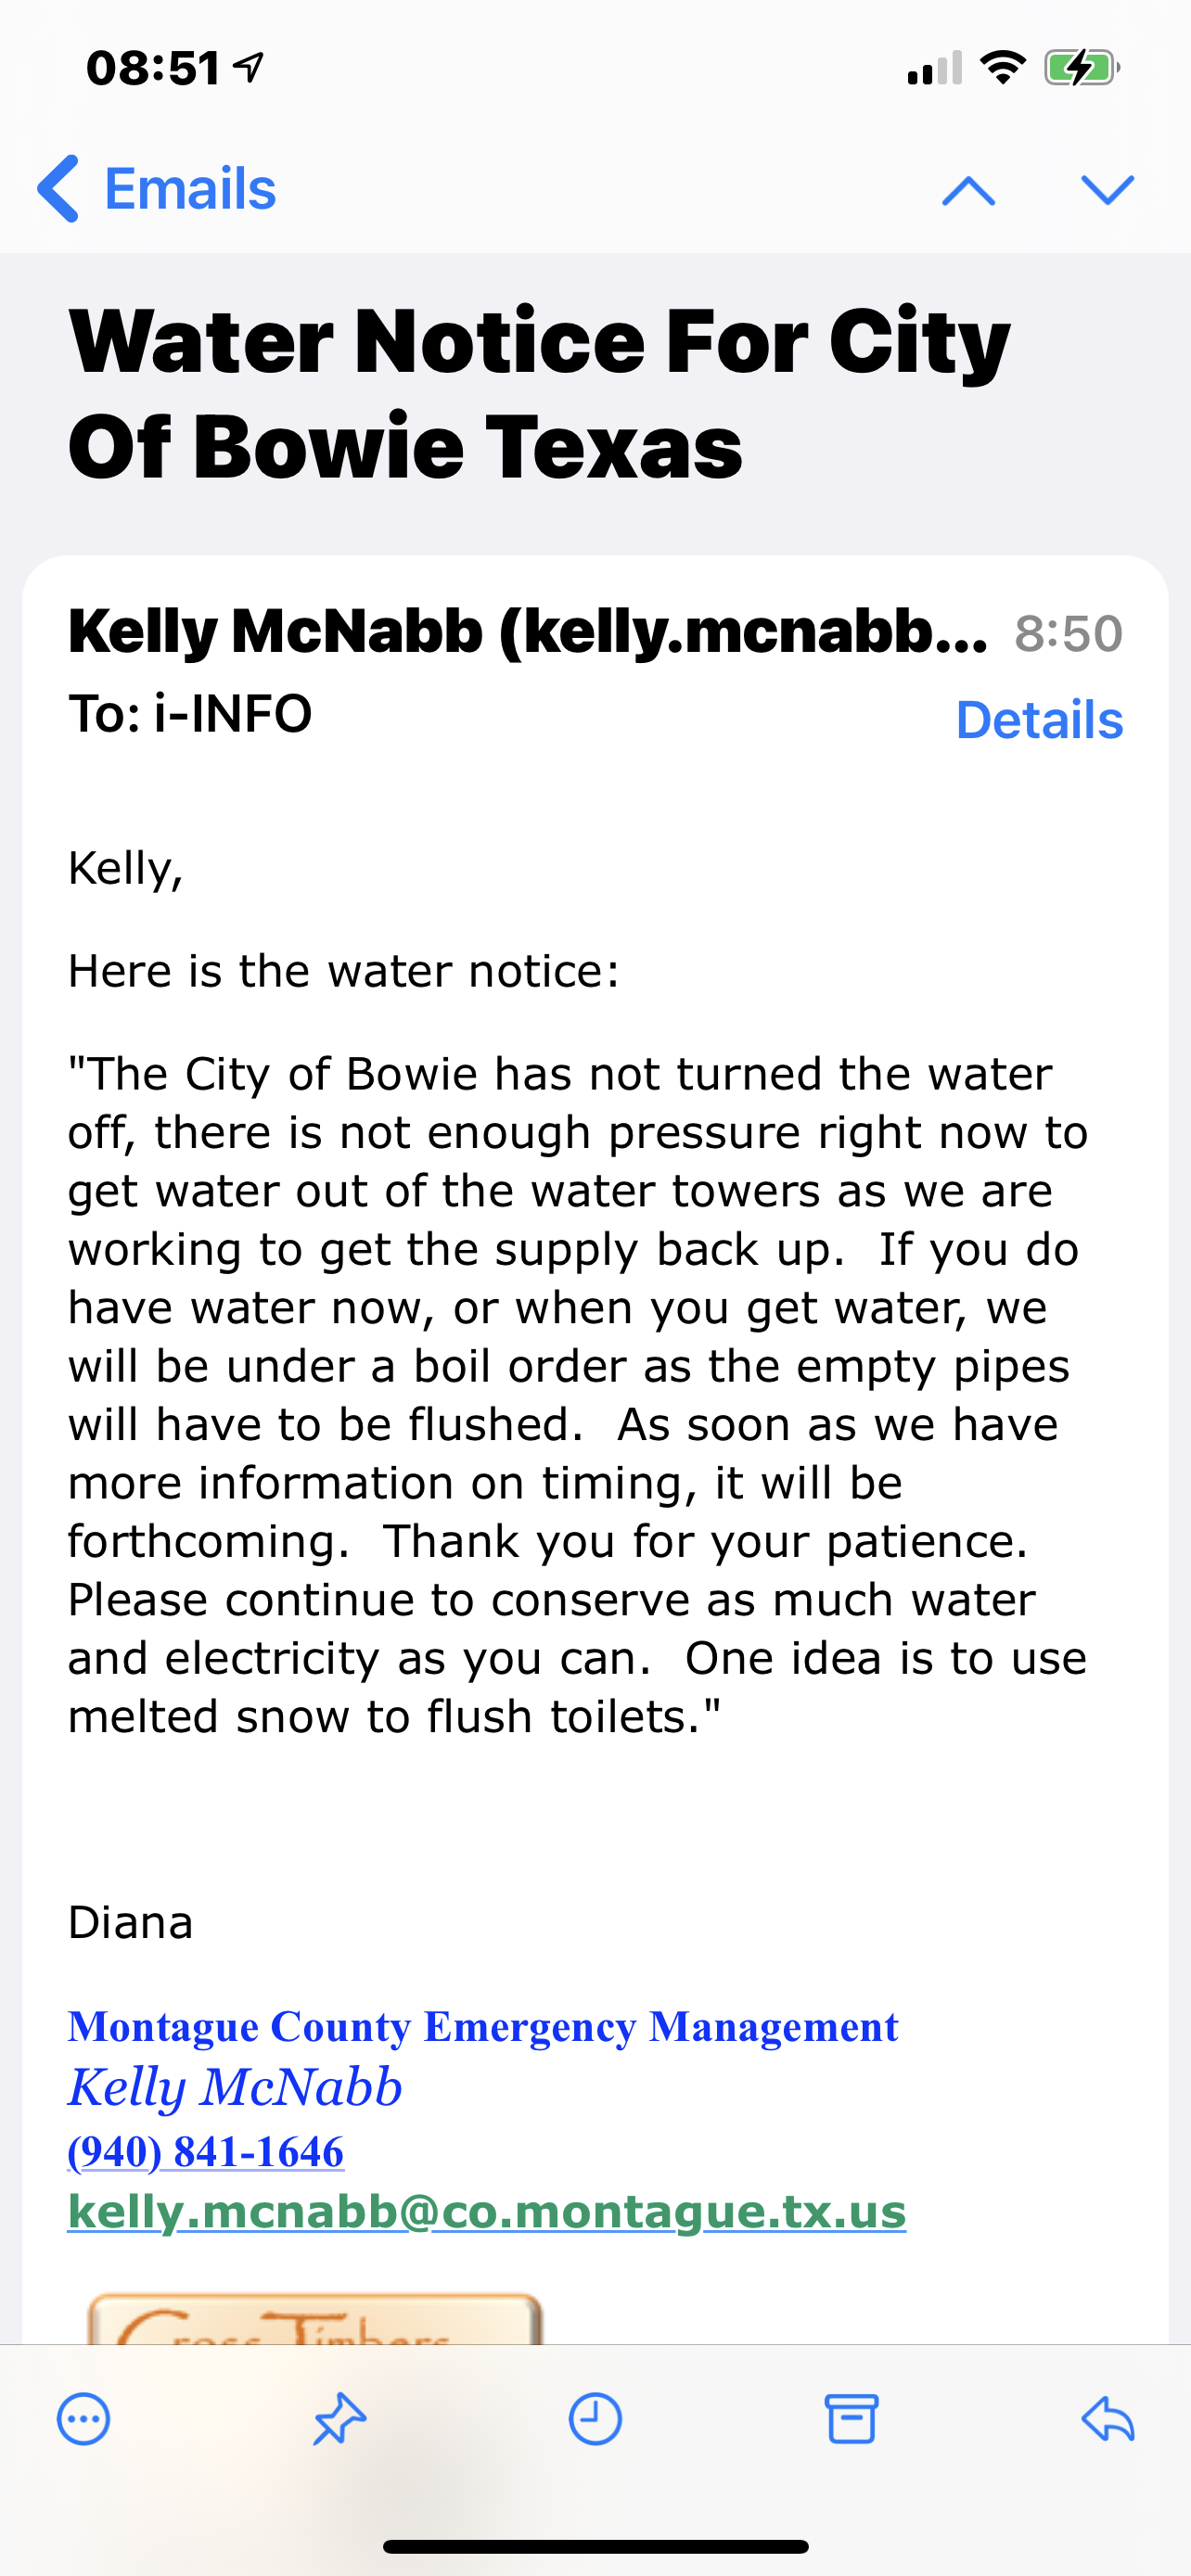Tap the back chevron arrow
The width and height of the screenshot is (1191, 2576).
58,189
